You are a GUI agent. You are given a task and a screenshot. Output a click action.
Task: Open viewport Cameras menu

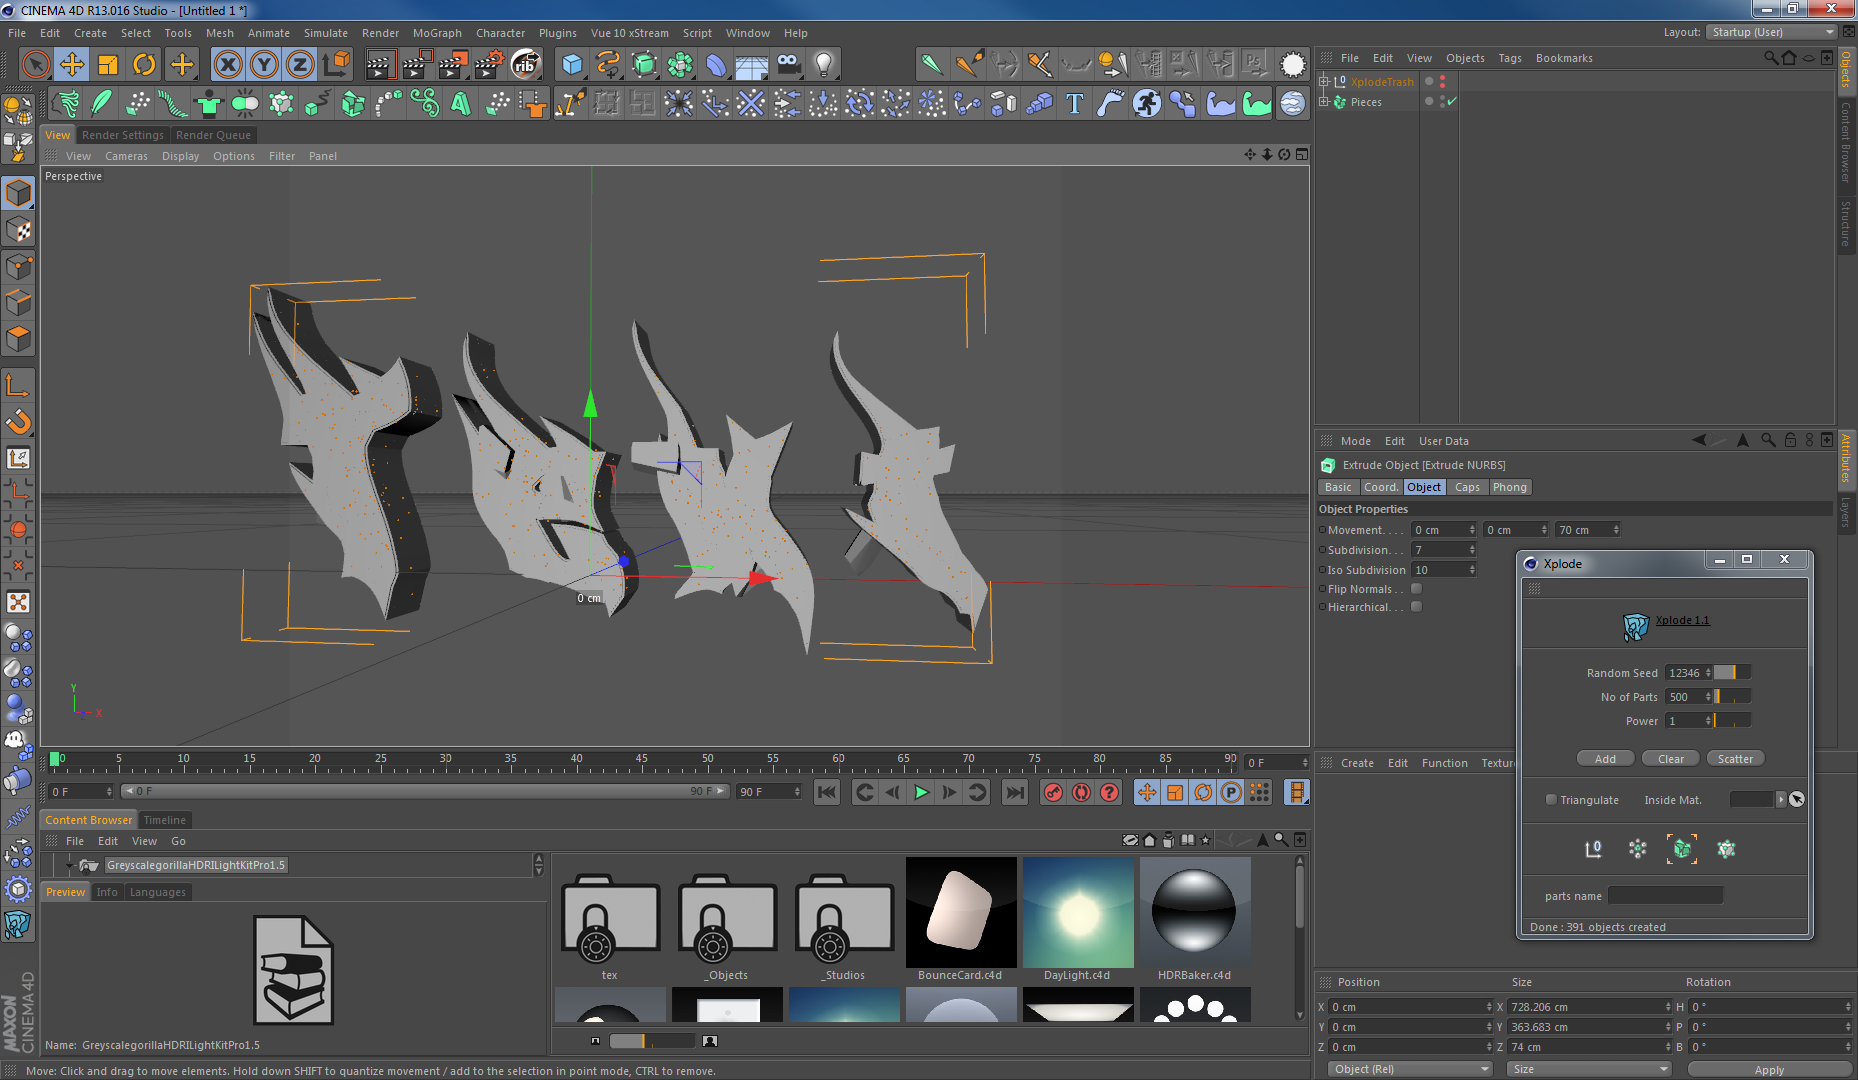(x=126, y=156)
